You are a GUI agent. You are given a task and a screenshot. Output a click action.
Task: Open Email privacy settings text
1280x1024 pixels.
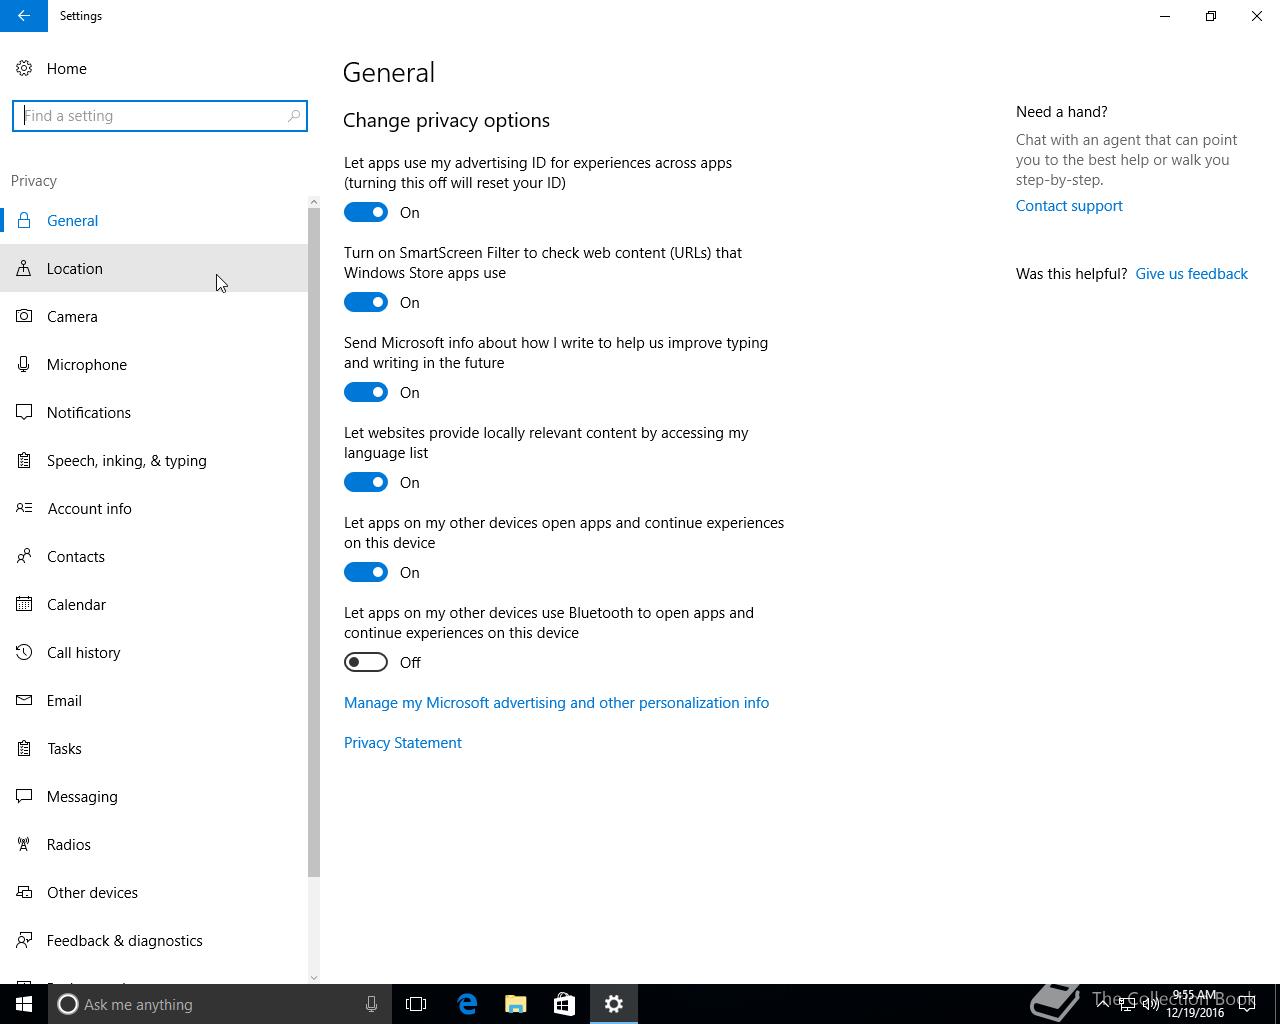64,701
